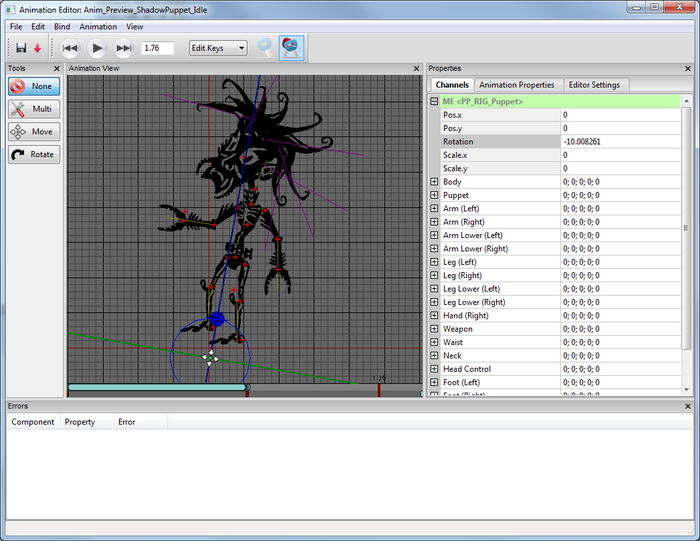This screenshot has width=700, height=541.
Task: Select the Multi tool
Action: coord(34,109)
